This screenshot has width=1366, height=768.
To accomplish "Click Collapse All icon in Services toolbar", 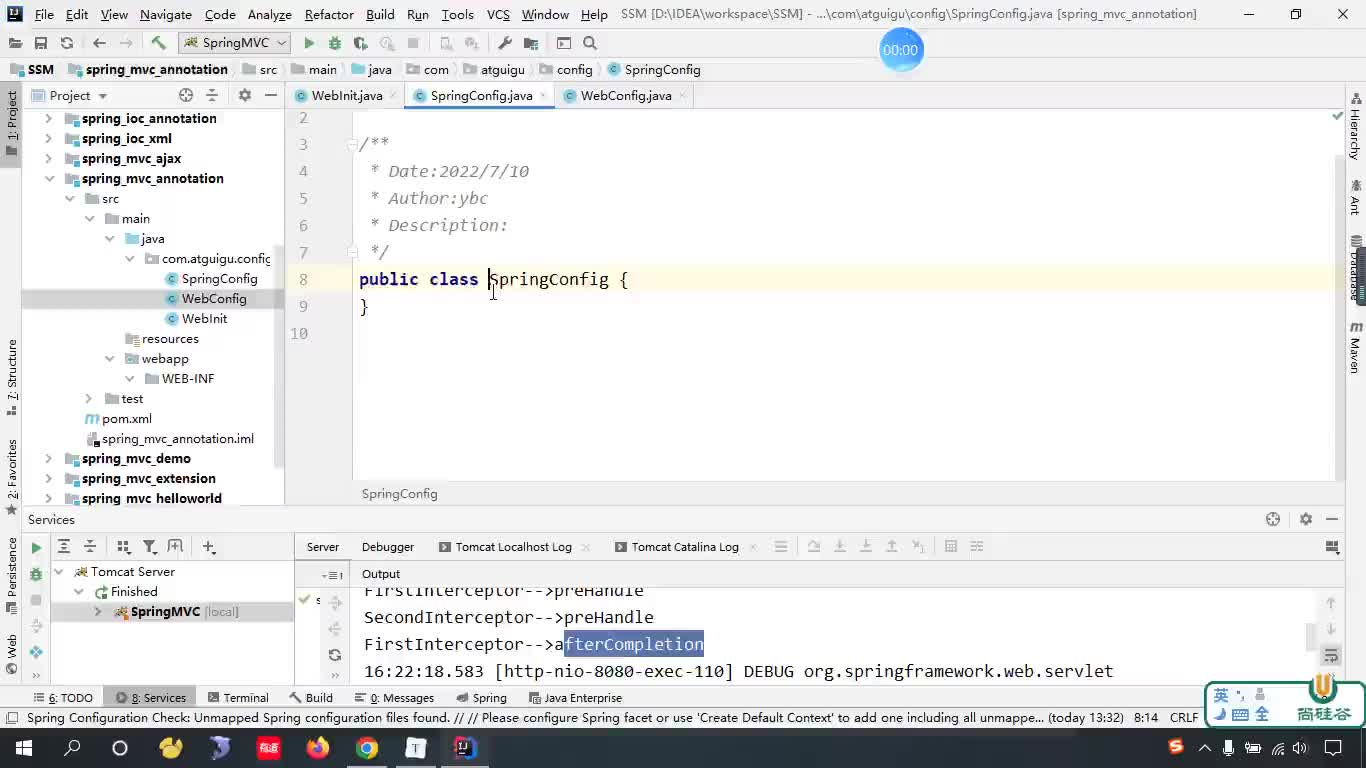I will [x=90, y=546].
